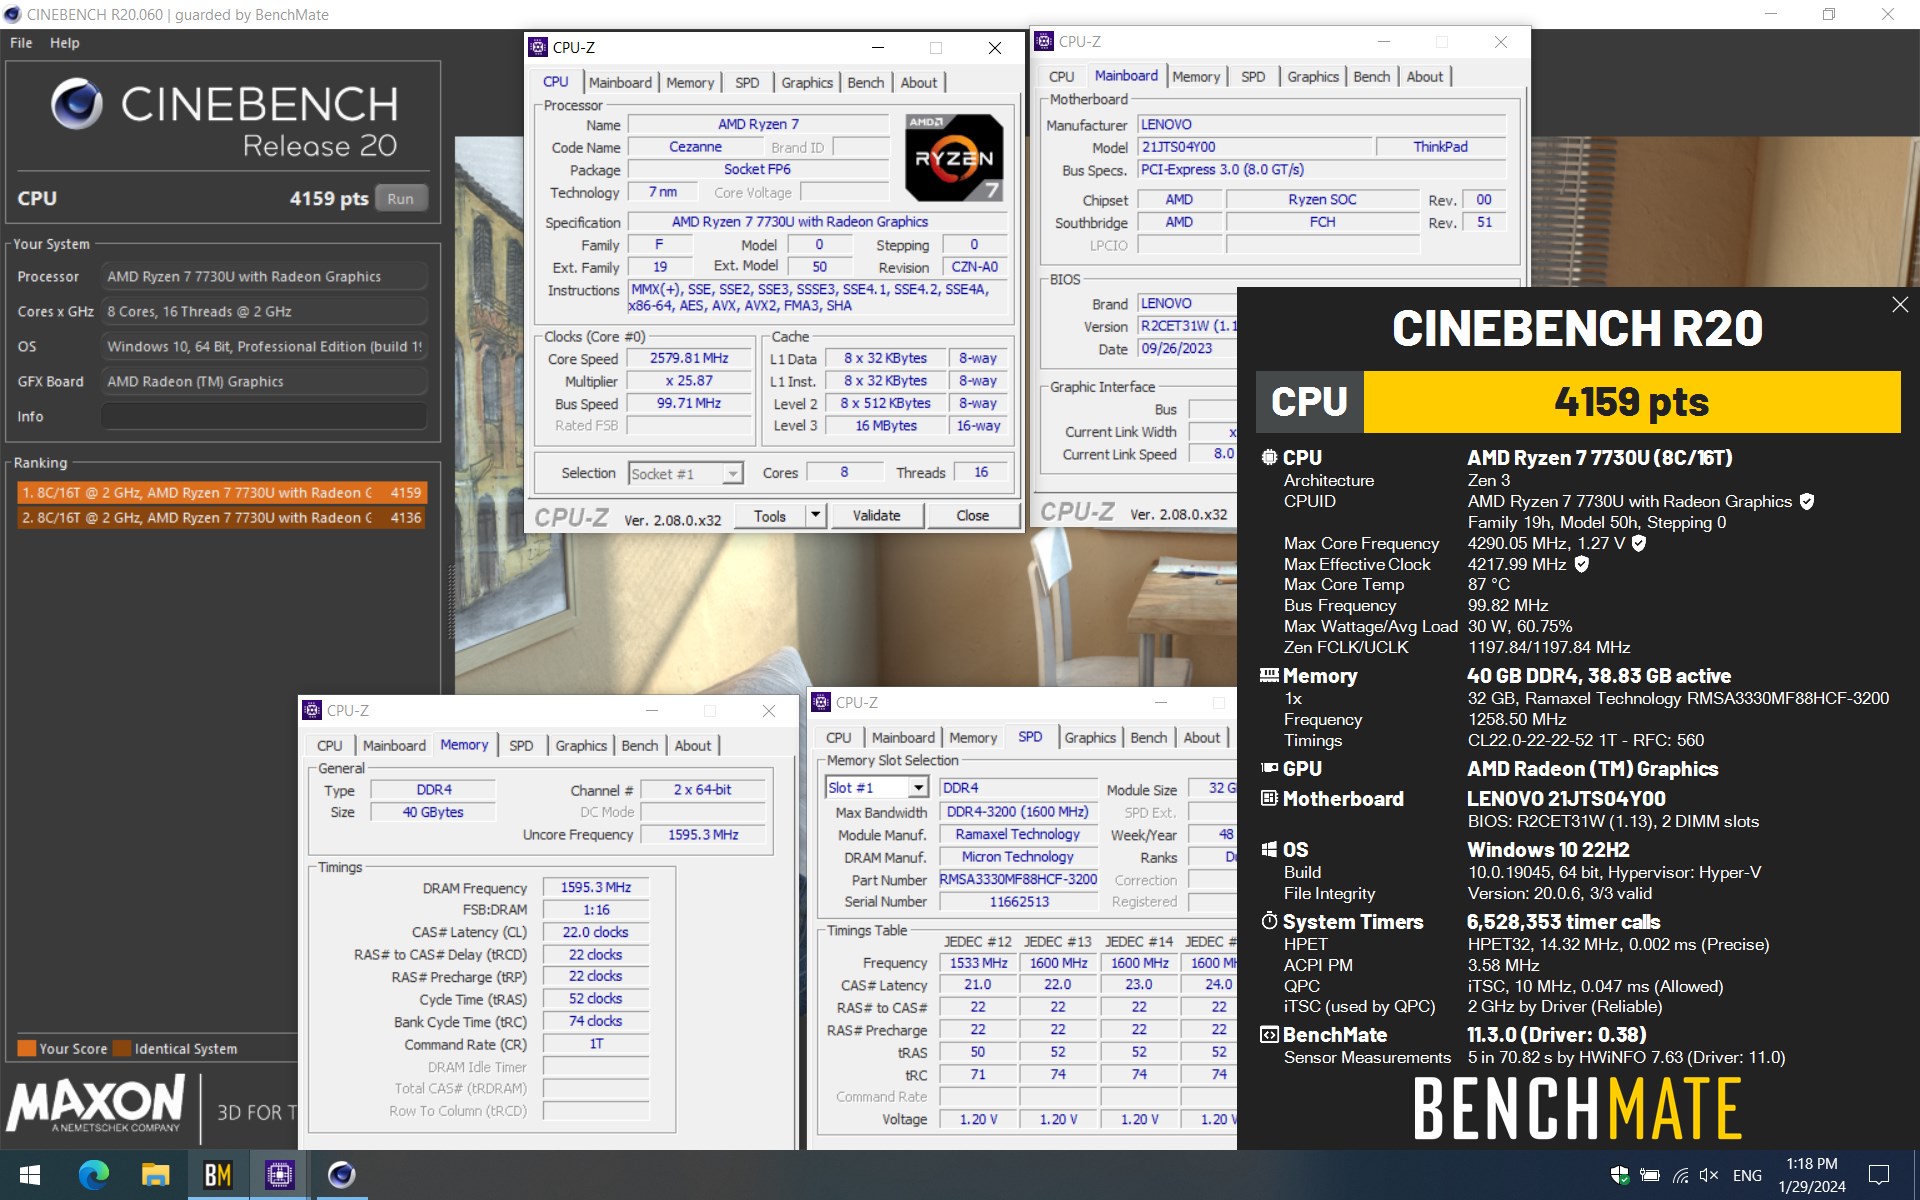This screenshot has height=1200, width=1920.
Task: Click the CAS# Latency 22.0 clocks value
Action: 596,932
